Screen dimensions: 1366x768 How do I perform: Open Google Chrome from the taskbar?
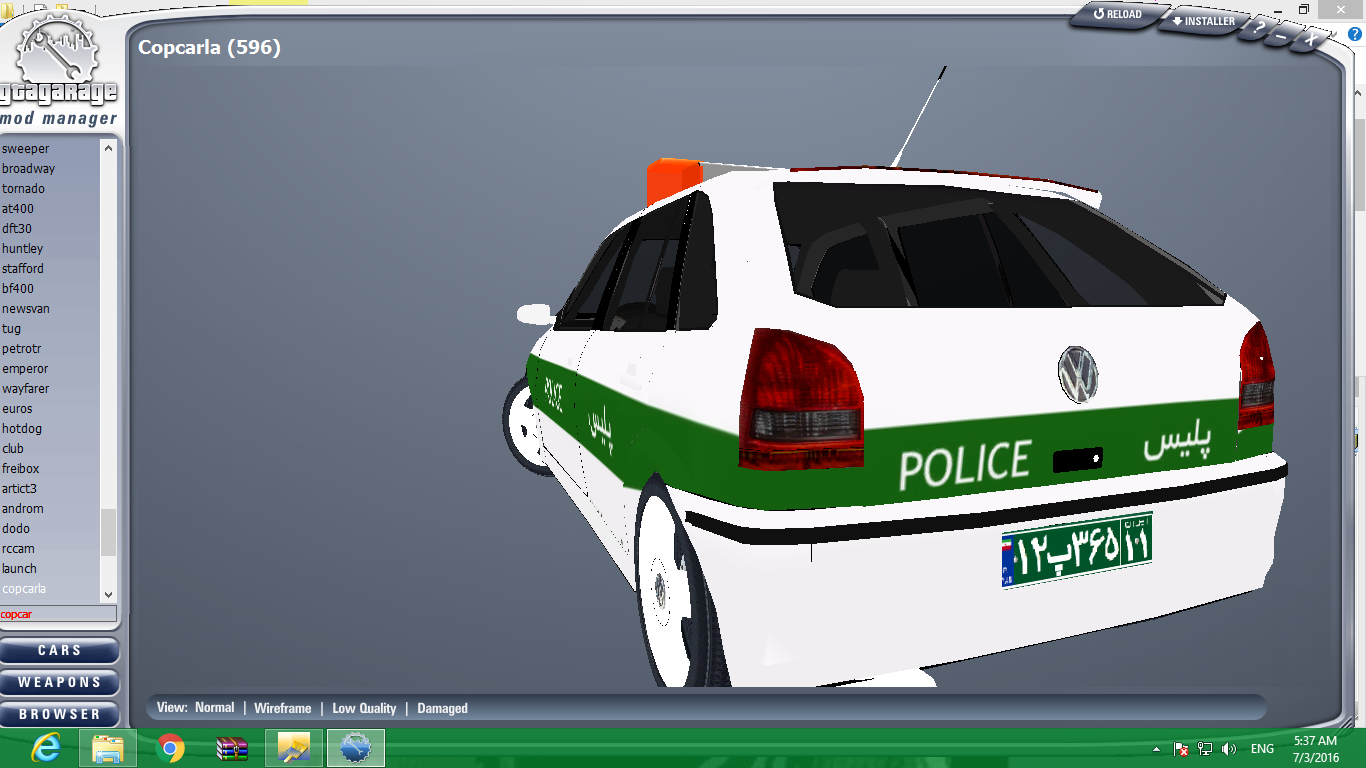point(170,748)
